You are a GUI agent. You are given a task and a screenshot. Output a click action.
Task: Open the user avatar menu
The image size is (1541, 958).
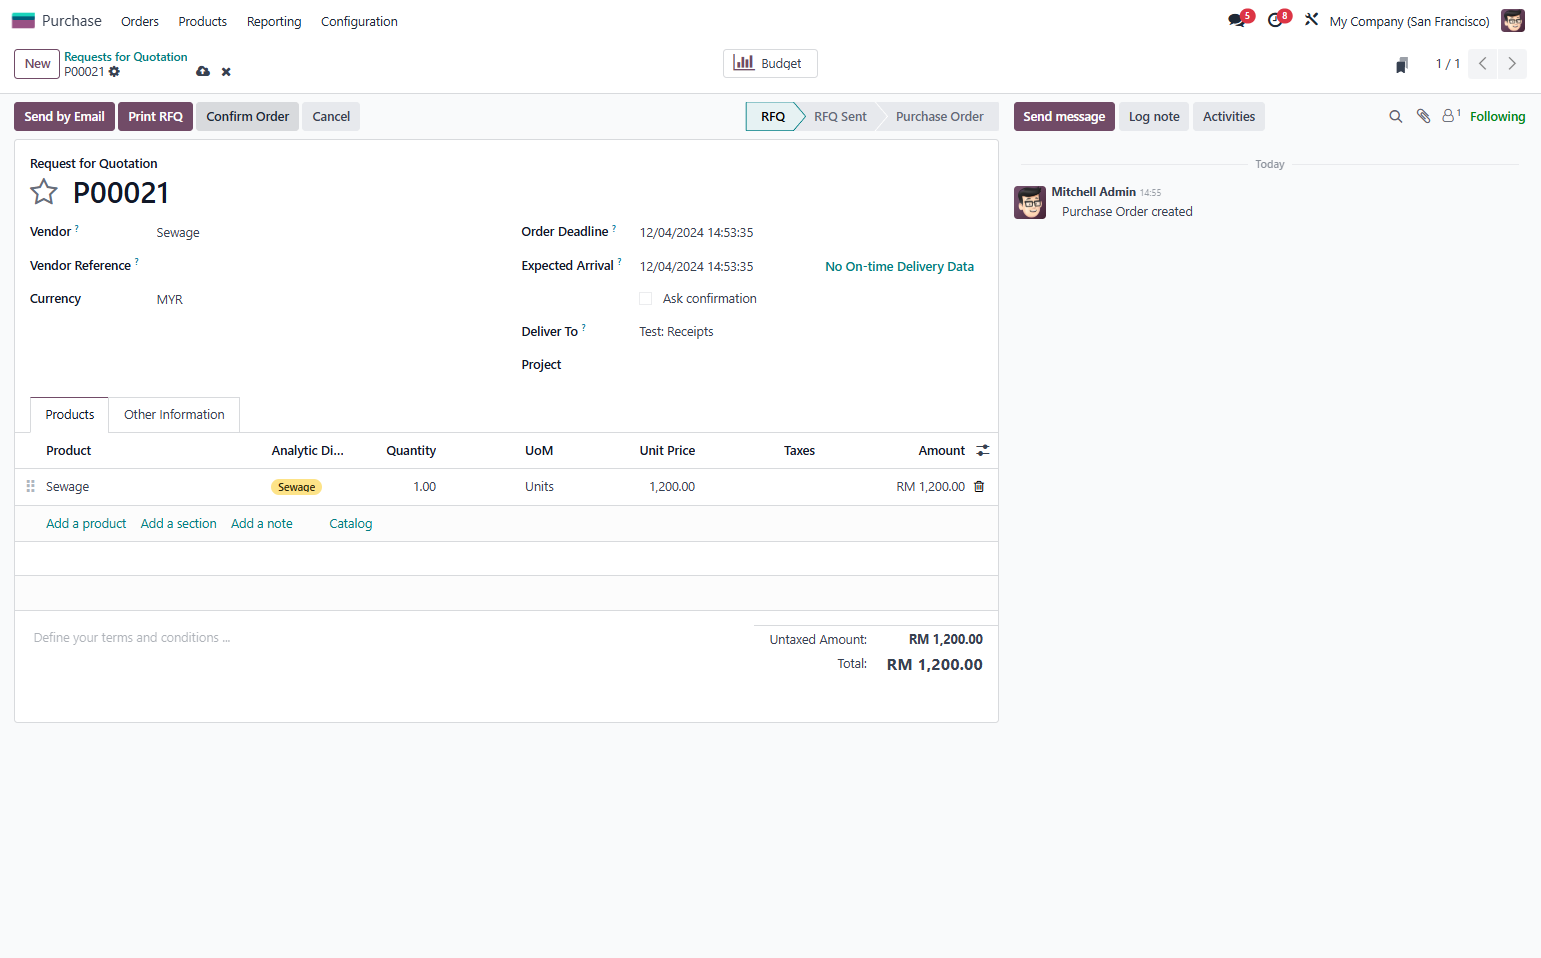pos(1513,21)
